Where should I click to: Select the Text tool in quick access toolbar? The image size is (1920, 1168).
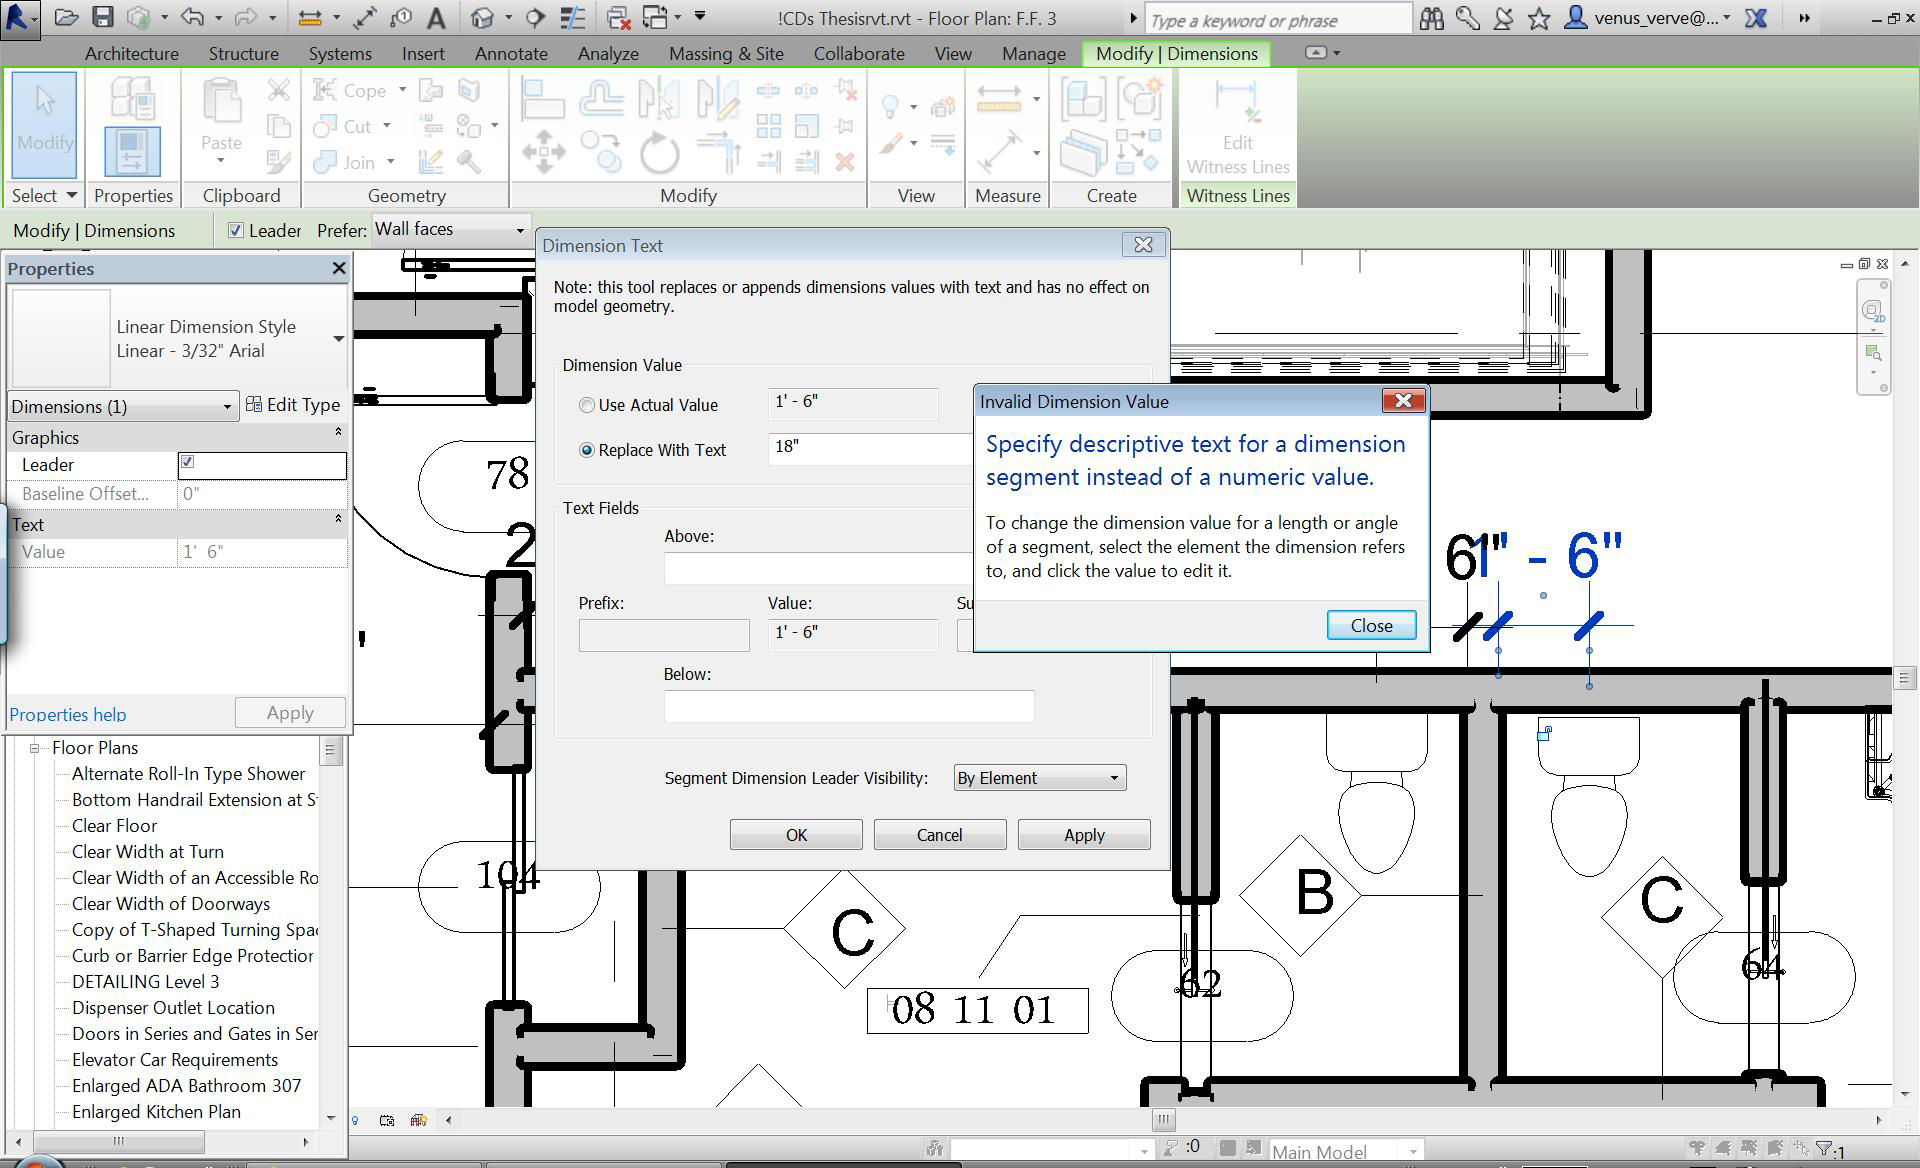point(436,18)
